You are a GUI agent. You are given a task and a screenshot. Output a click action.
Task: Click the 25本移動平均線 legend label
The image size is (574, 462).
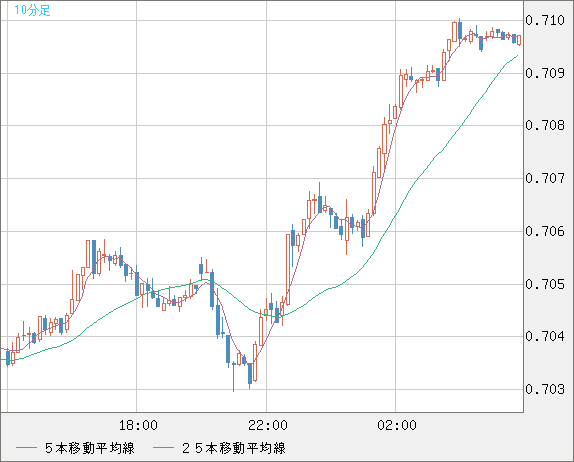[234, 448]
